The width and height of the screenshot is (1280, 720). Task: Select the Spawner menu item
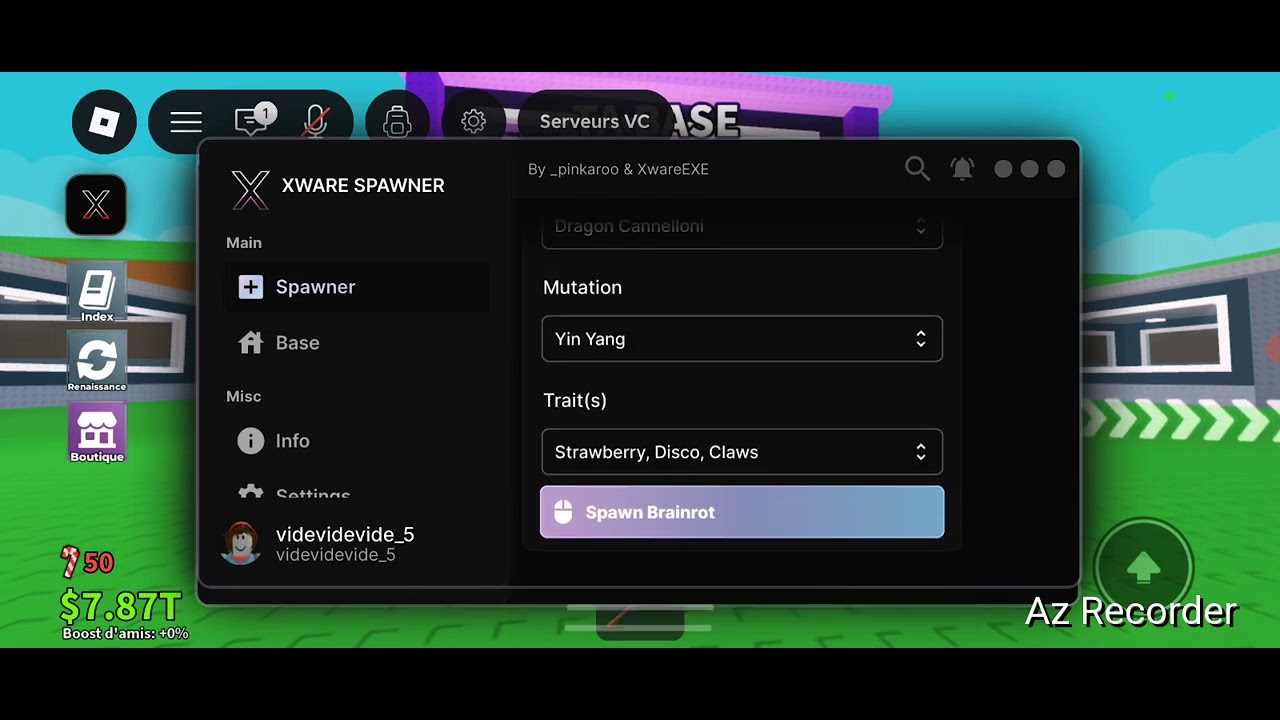point(356,287)
